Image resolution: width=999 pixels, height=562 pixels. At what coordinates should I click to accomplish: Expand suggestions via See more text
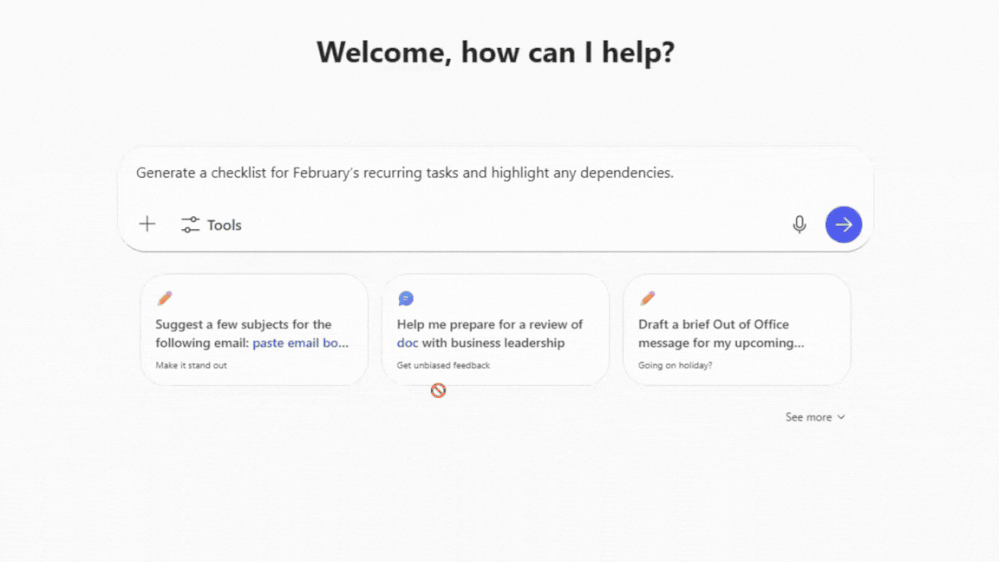point(808,417)
